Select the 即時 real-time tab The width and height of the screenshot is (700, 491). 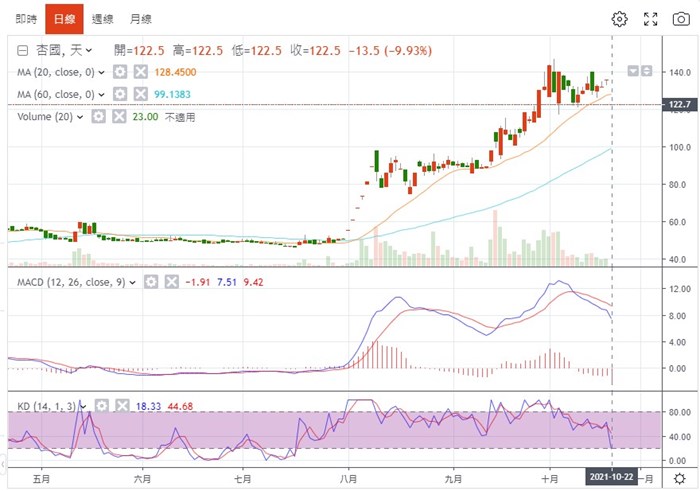pyautogui.click(x=26, y=19)
